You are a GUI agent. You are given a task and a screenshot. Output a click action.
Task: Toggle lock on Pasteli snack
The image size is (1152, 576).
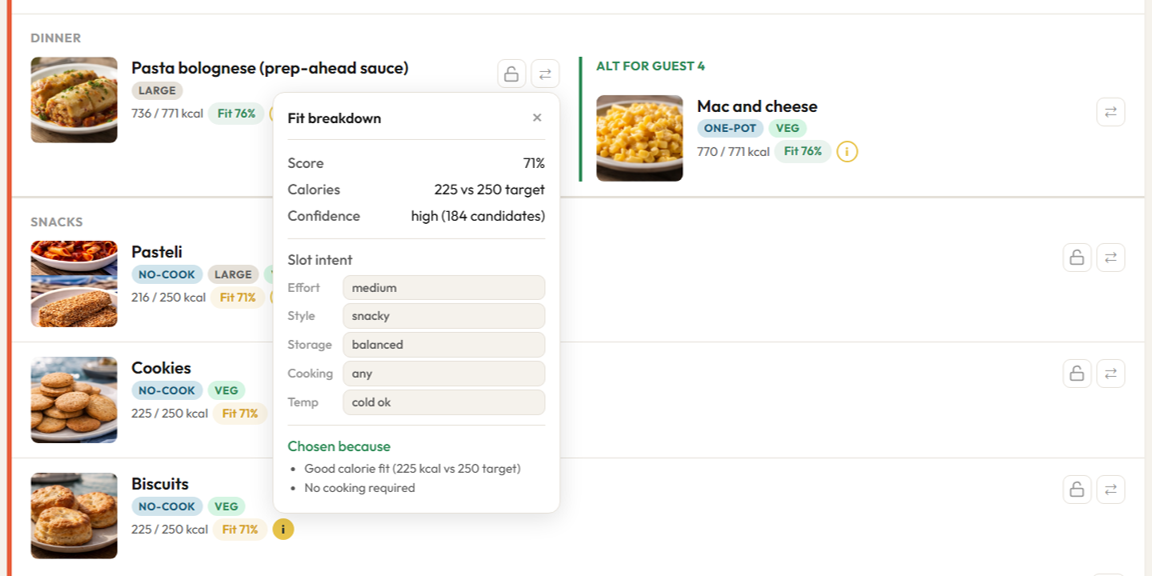point(1077,258)
